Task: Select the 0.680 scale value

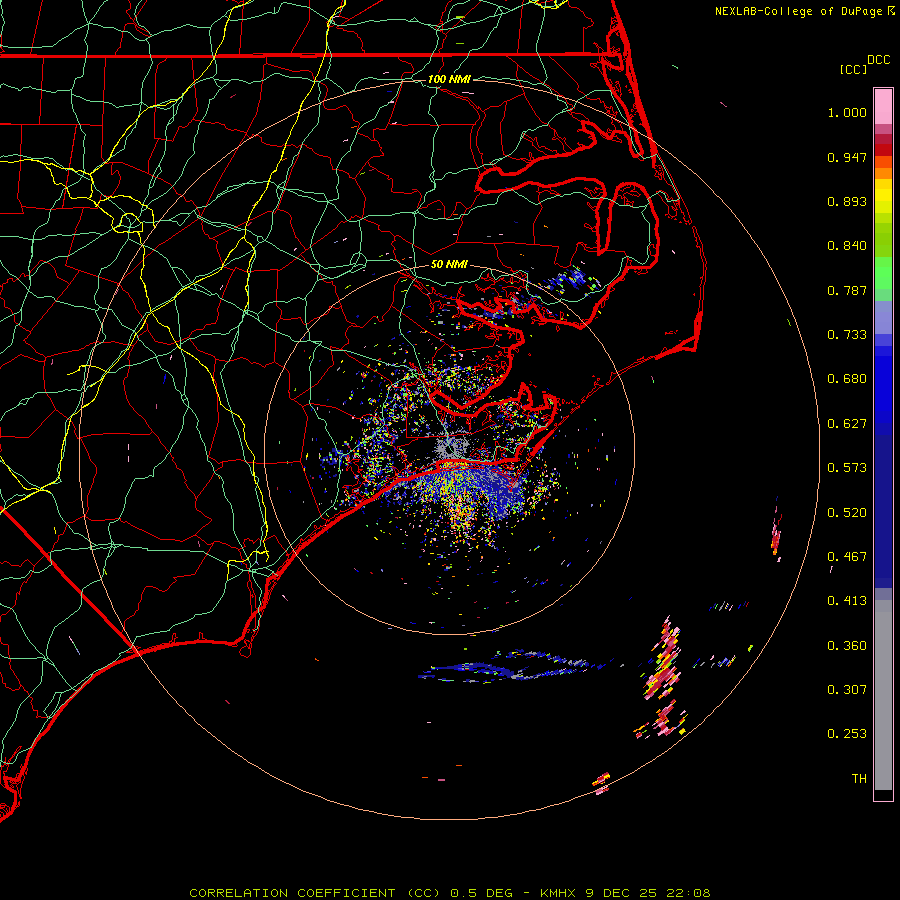Action: (x=847, y=379)
